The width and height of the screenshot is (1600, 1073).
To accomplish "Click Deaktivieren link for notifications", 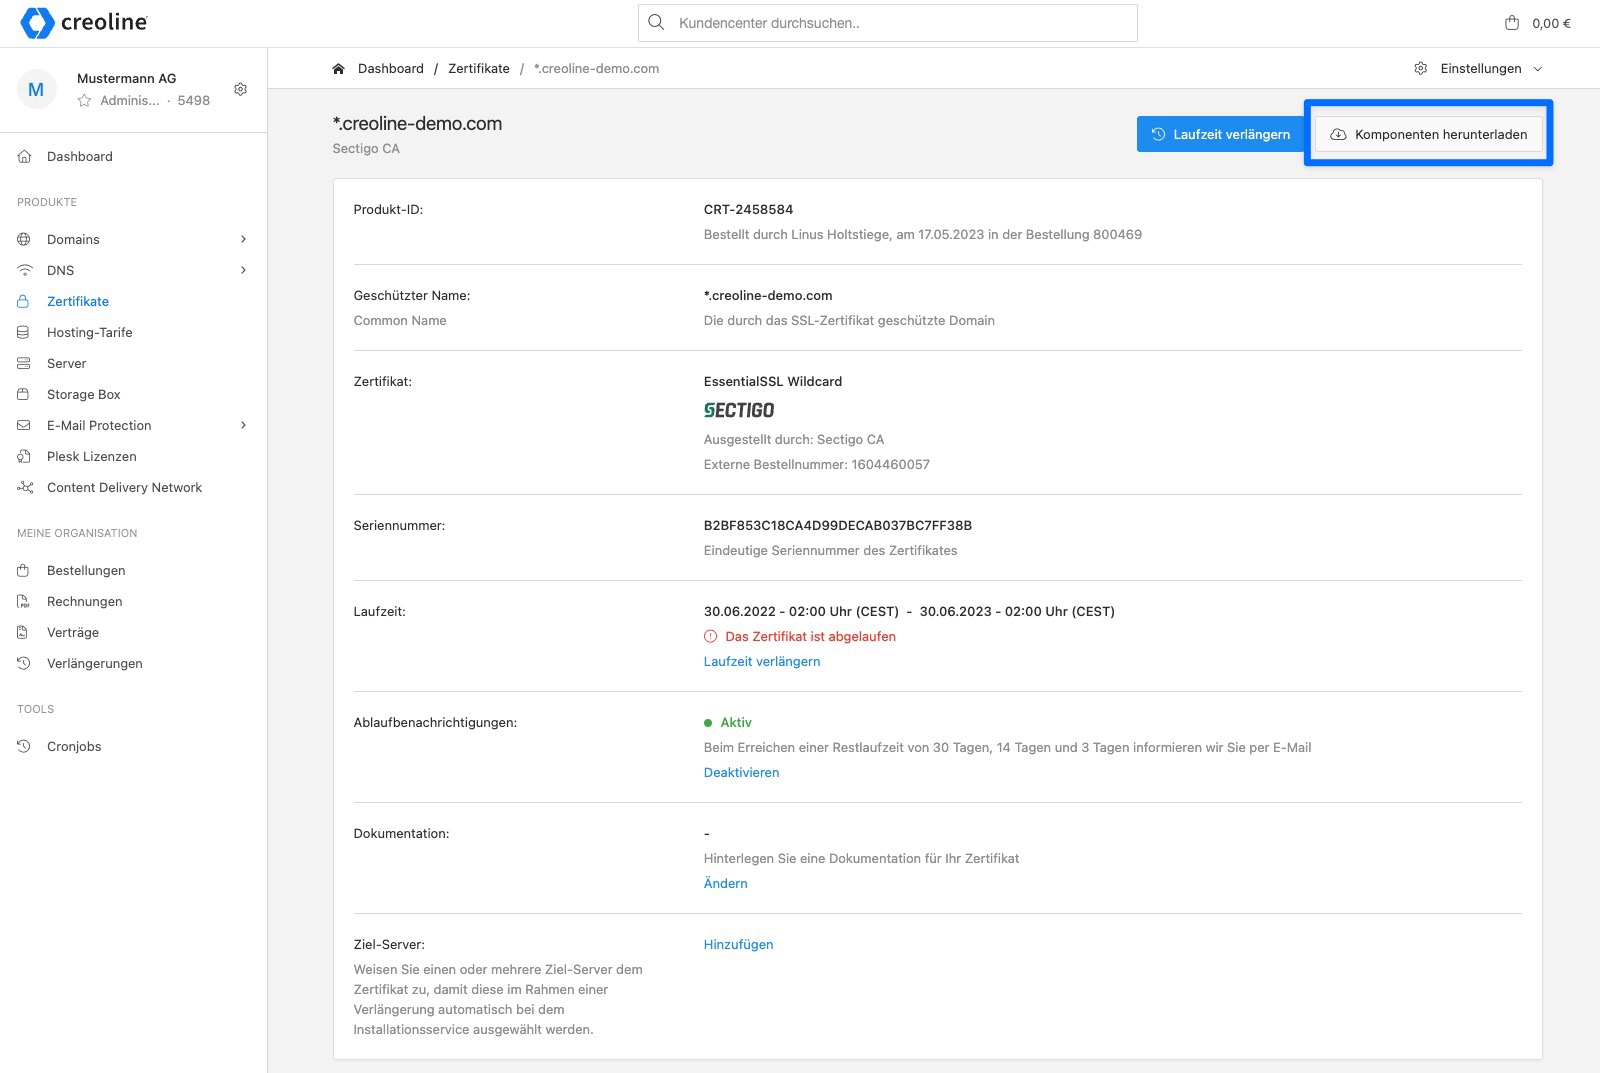I will click(741, 772).
